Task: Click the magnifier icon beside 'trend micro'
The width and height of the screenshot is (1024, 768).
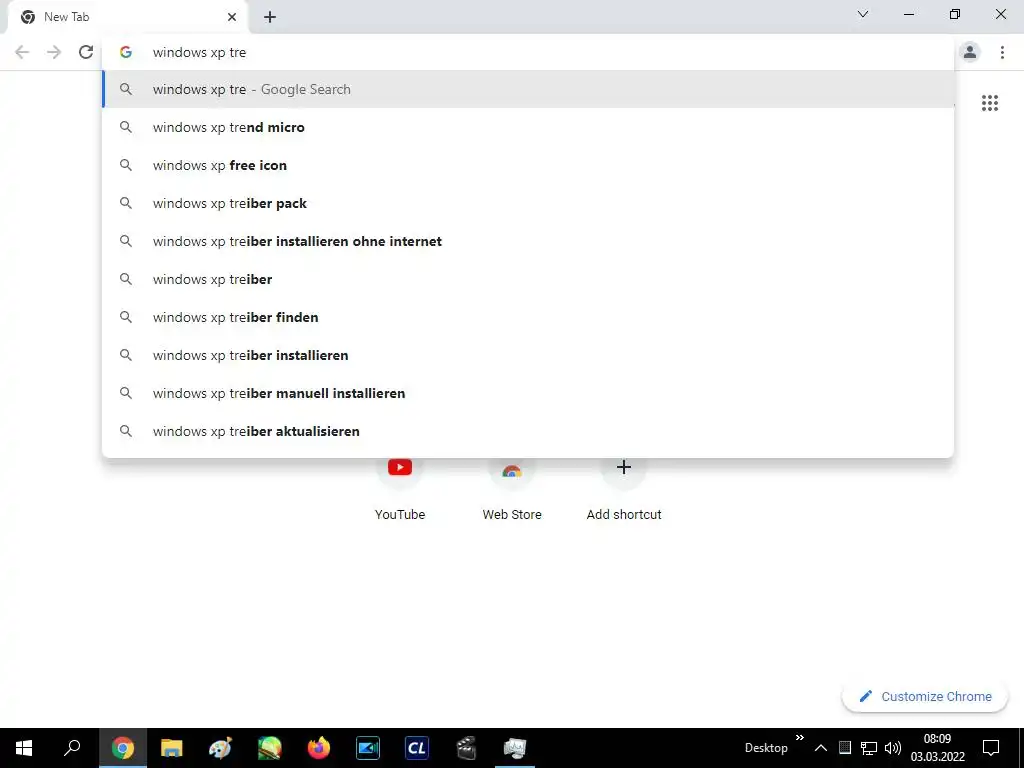Action: coord(126,127)
